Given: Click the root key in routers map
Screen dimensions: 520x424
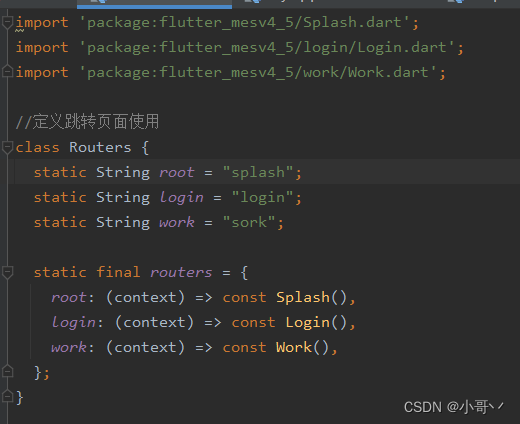Looking at the screenshot, I should click(x=69, y=298).
